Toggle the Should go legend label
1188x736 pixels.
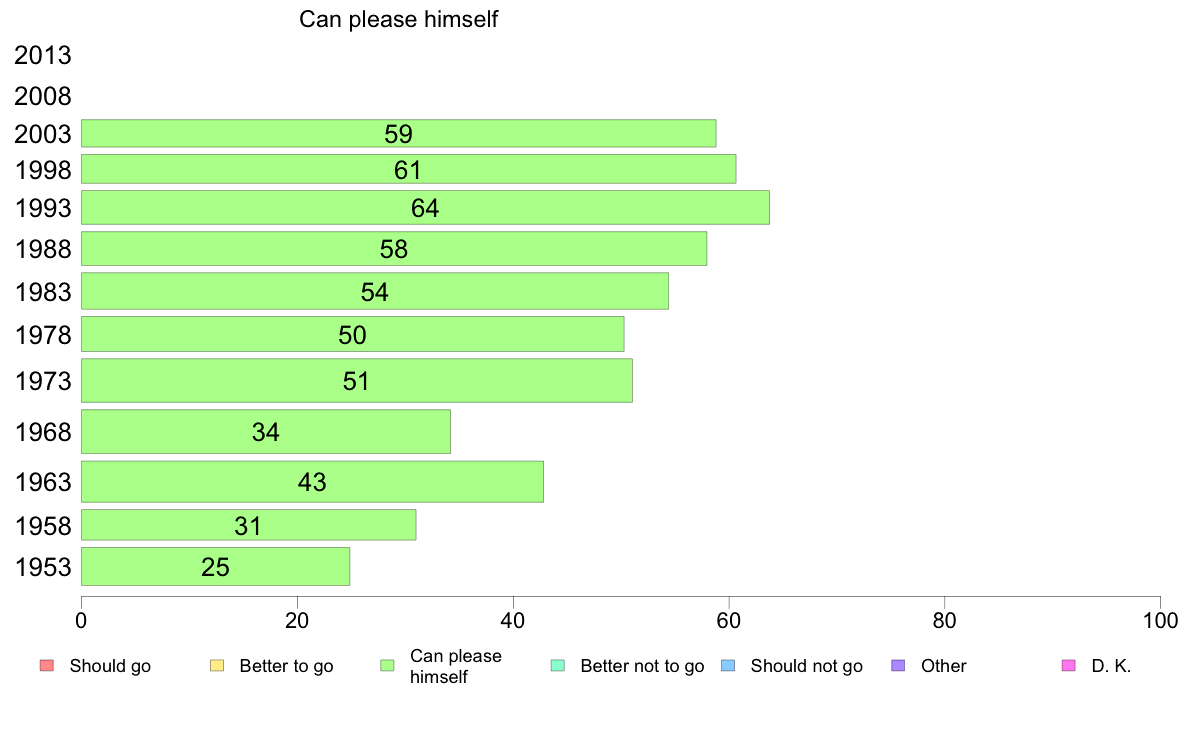pos(110,666)
